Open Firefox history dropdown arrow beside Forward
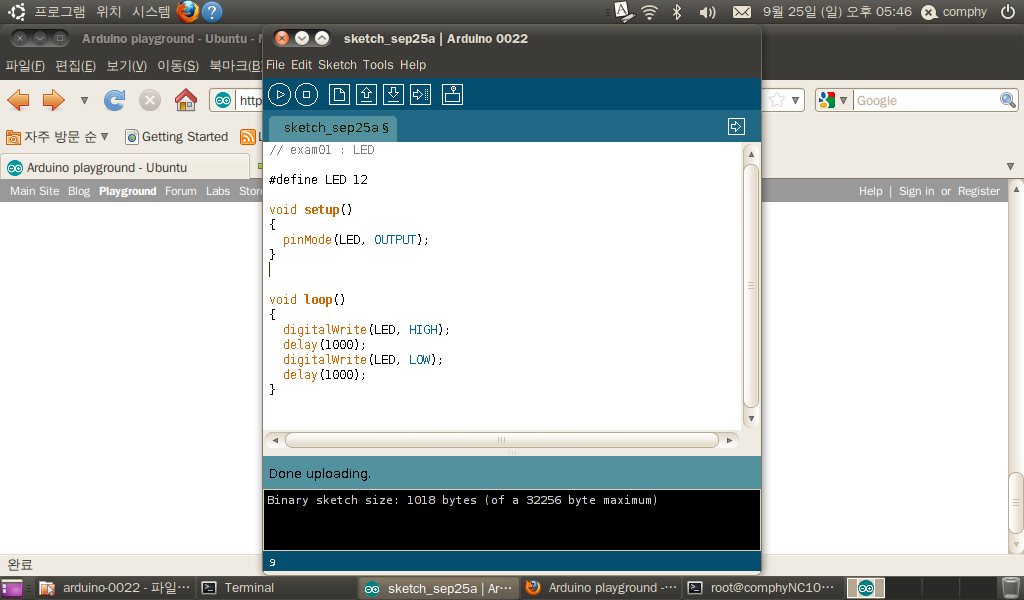This screenshot has width=1024, height=600. (84, 101)
